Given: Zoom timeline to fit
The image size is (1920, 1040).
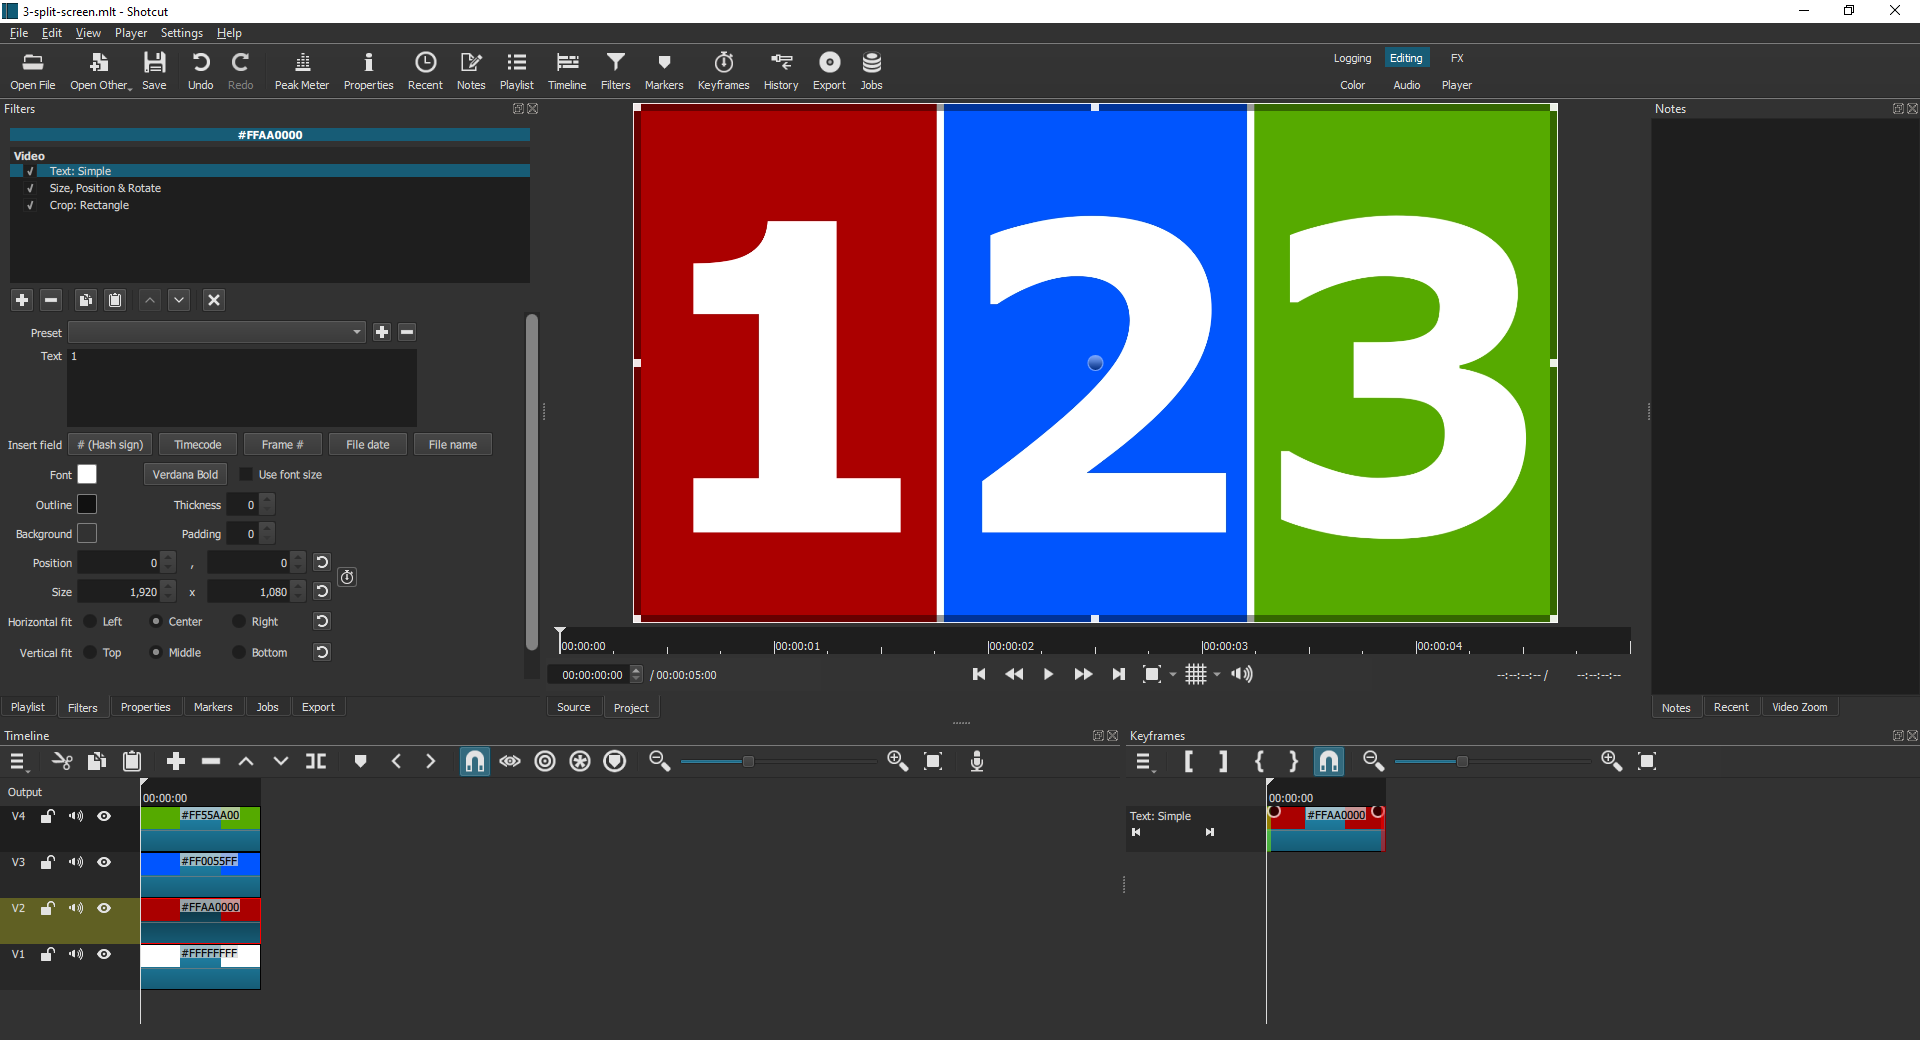Looking at the screenshot, I should (x=933, y=762).
